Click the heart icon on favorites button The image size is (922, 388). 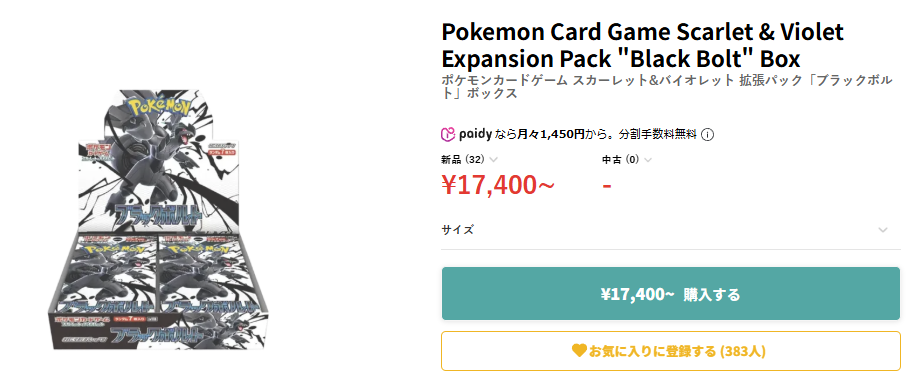pyautogui.click(x=579, y=351)
